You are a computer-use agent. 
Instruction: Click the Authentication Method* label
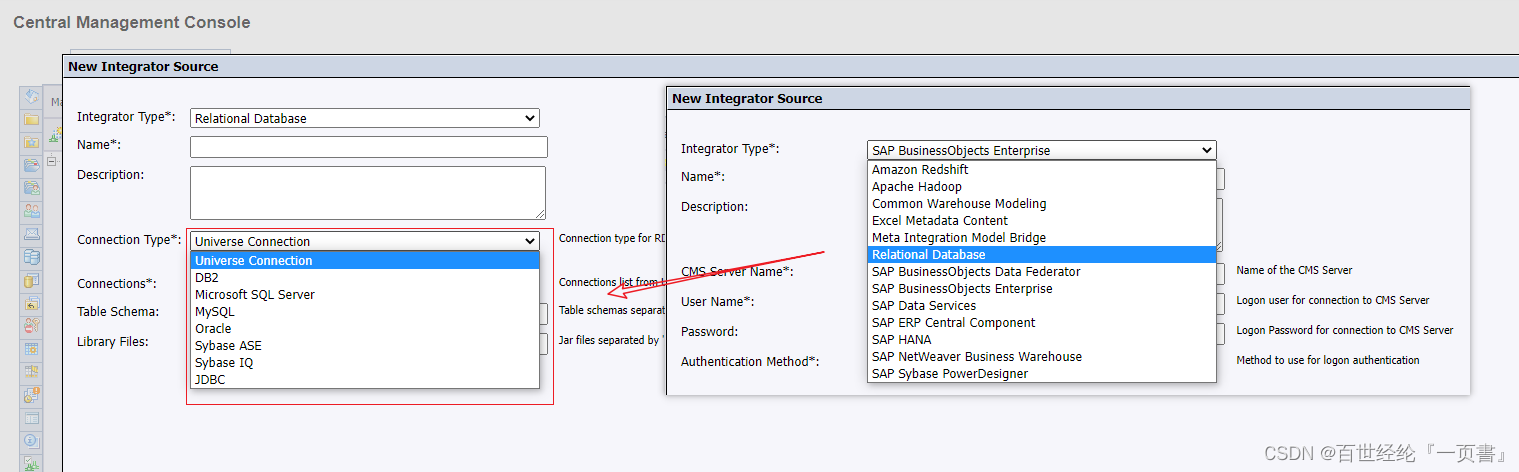(x=750, y=361)
